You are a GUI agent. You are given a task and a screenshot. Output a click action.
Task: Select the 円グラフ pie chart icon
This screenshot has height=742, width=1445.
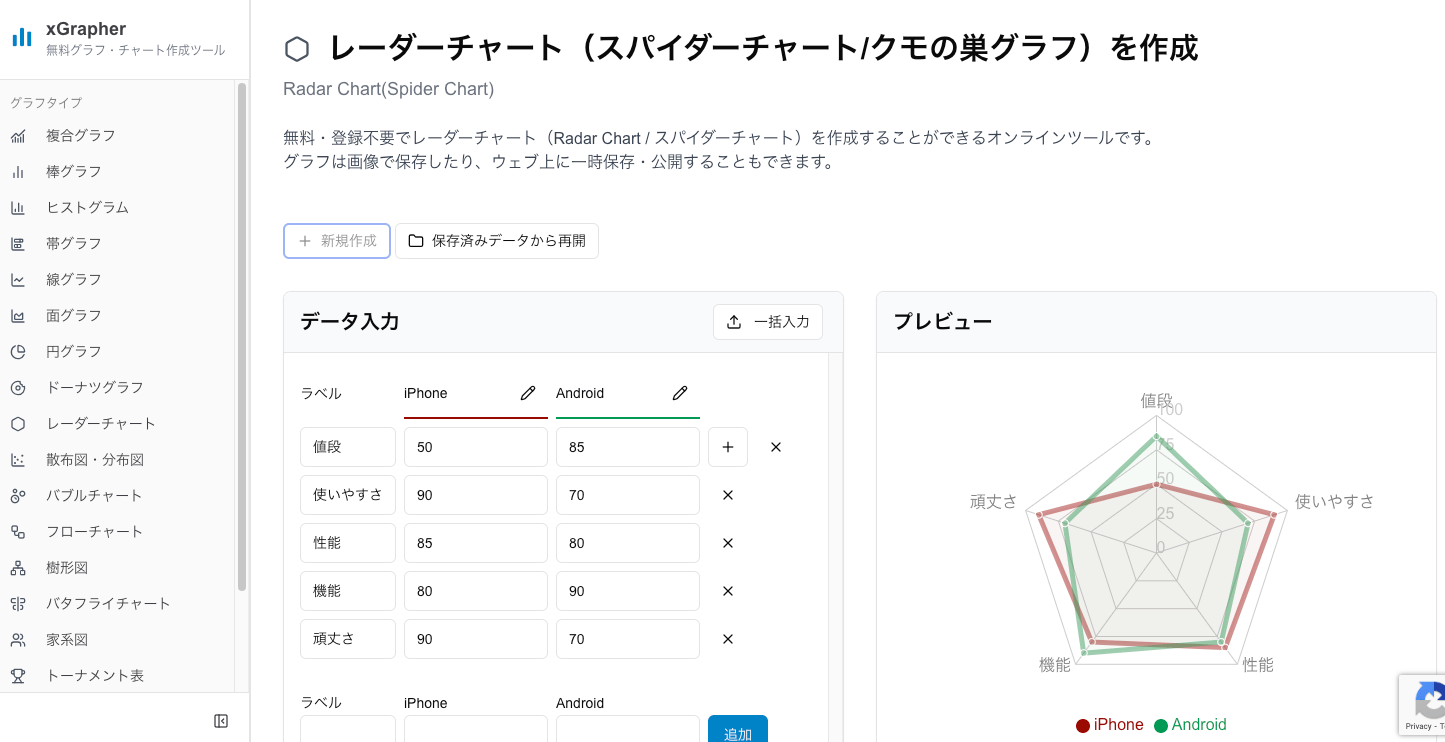pos(18,351)
